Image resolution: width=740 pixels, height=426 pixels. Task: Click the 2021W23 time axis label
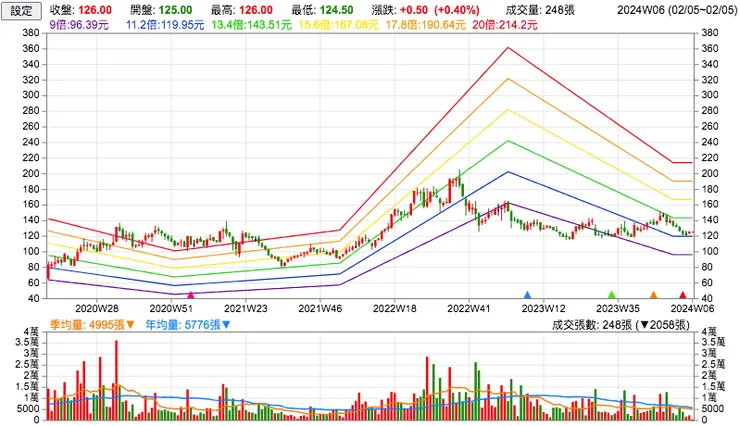tap(245, 309)
